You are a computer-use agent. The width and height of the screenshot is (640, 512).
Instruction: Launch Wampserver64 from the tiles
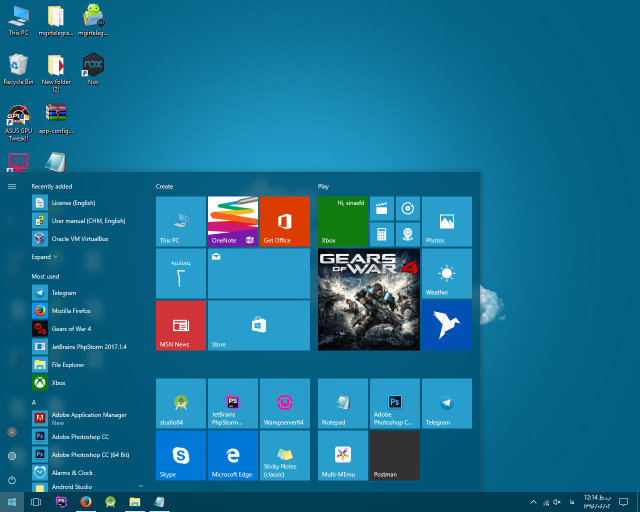click(285, 403)
